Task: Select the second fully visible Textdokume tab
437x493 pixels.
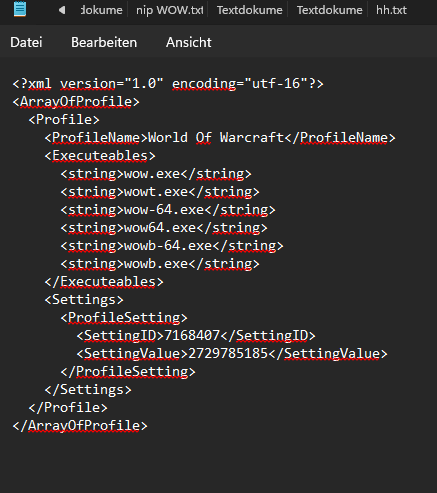Action: [329, 10]
